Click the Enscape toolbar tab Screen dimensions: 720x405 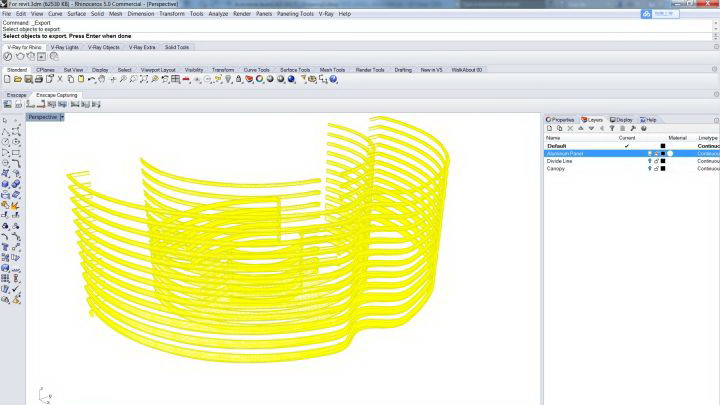(17, 95)
